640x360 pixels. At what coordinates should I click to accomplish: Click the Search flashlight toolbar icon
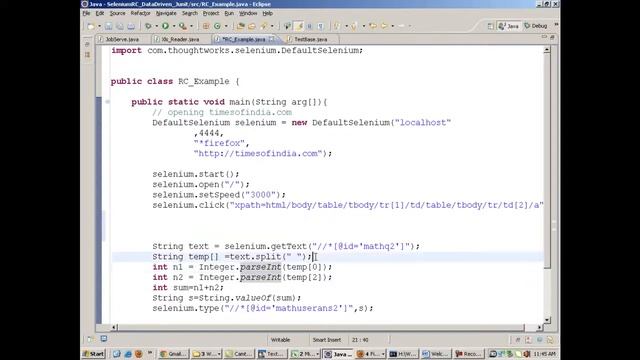(264, 26)
